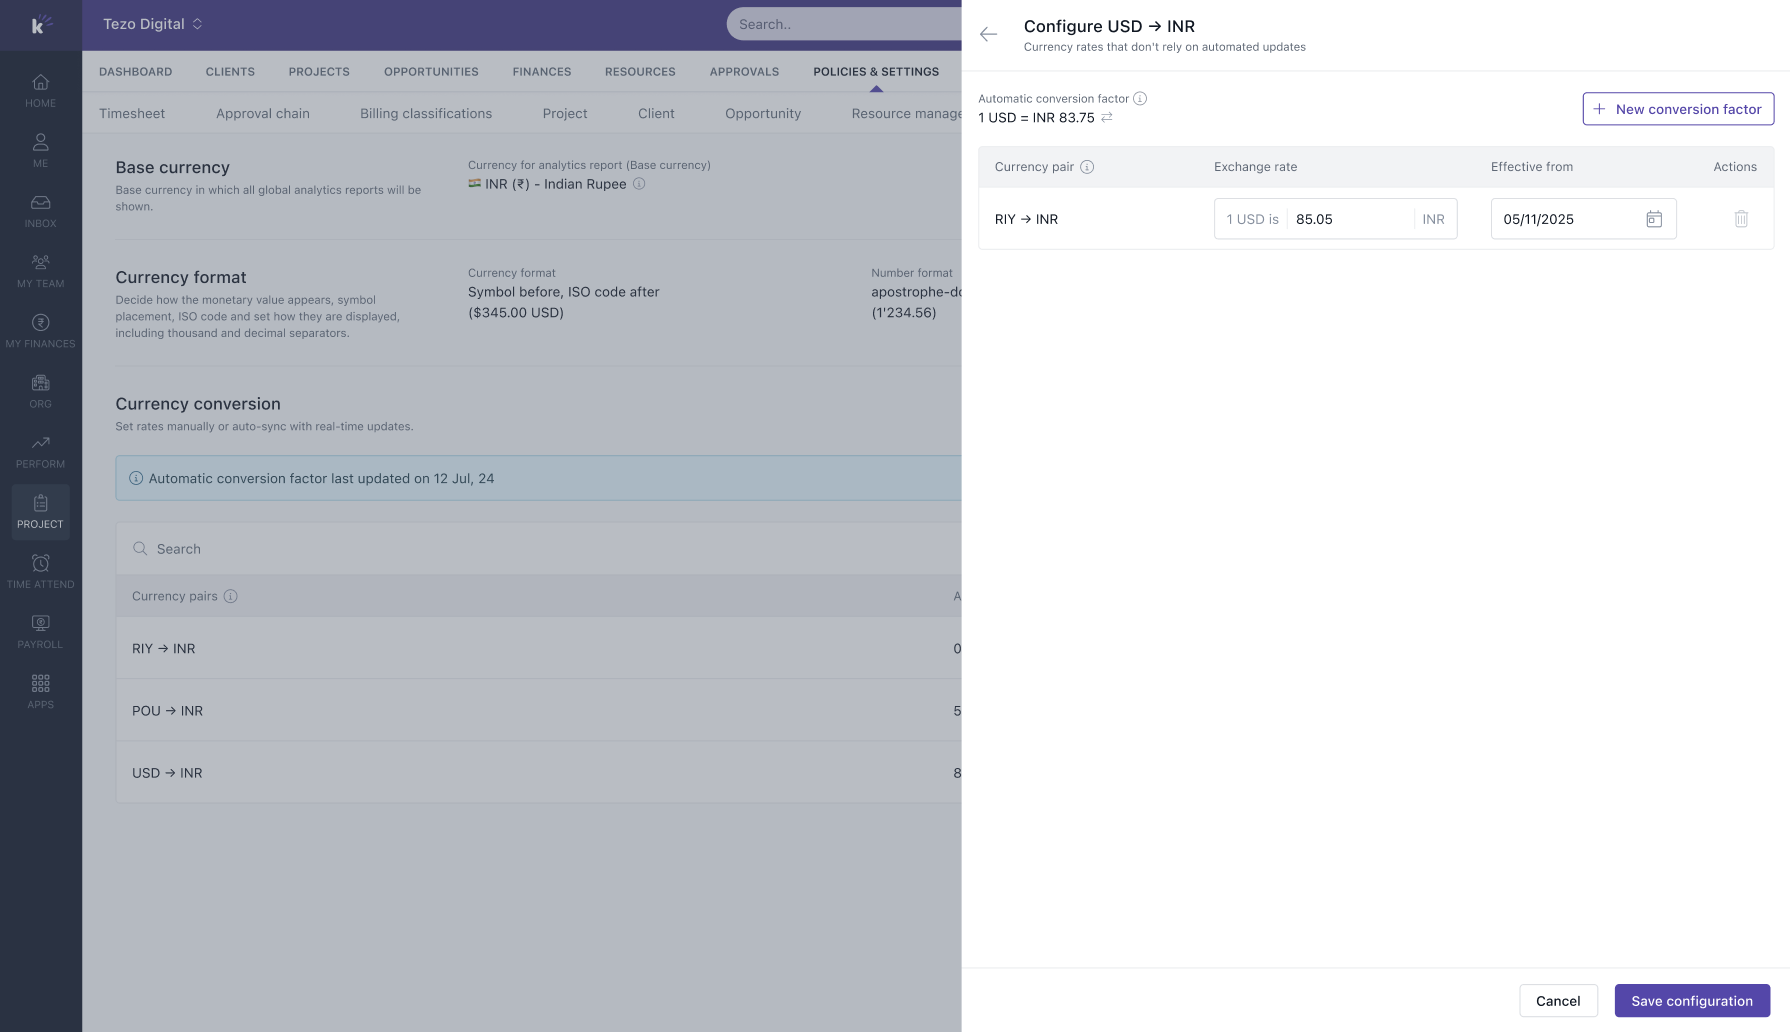Open Inbox from the sidebar
The image size is (1790, 1032).
(x=40, y=211)
